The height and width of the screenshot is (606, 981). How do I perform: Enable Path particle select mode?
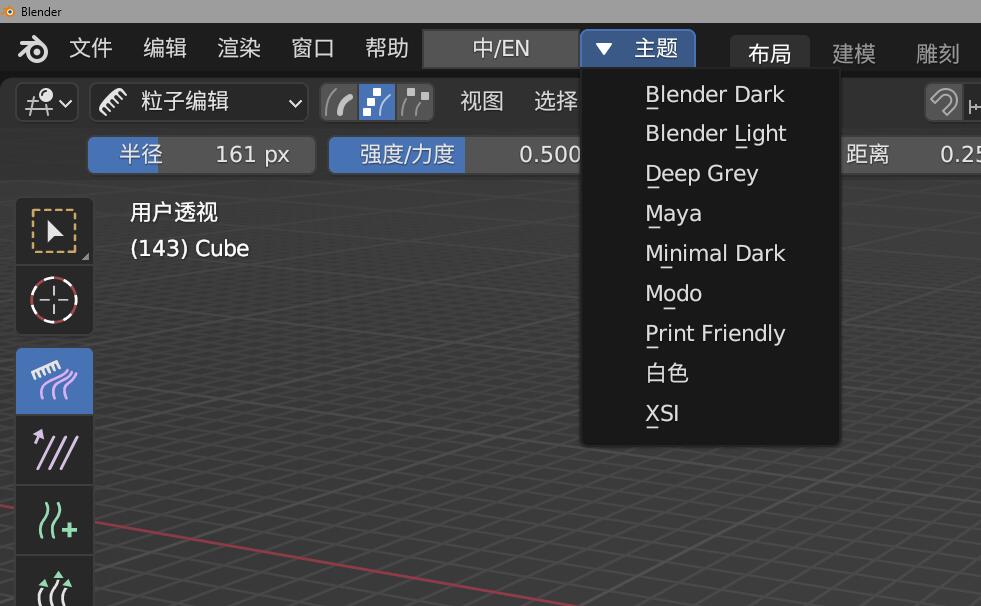[x=340, y=102]
